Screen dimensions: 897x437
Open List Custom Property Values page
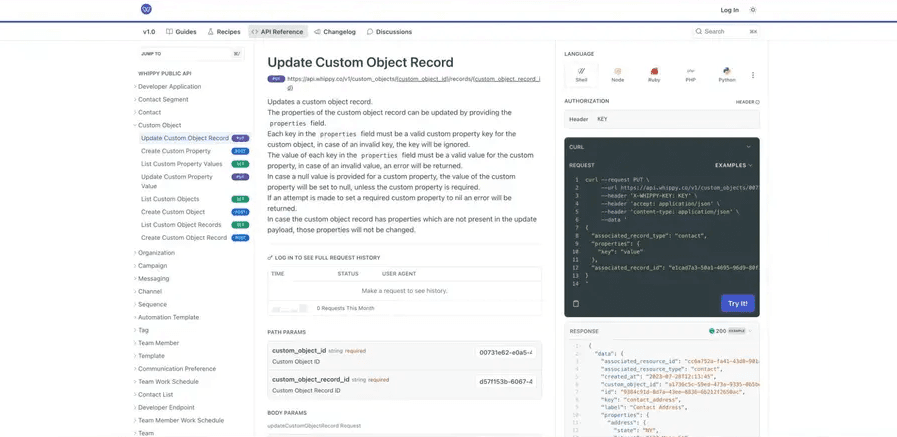195,164
